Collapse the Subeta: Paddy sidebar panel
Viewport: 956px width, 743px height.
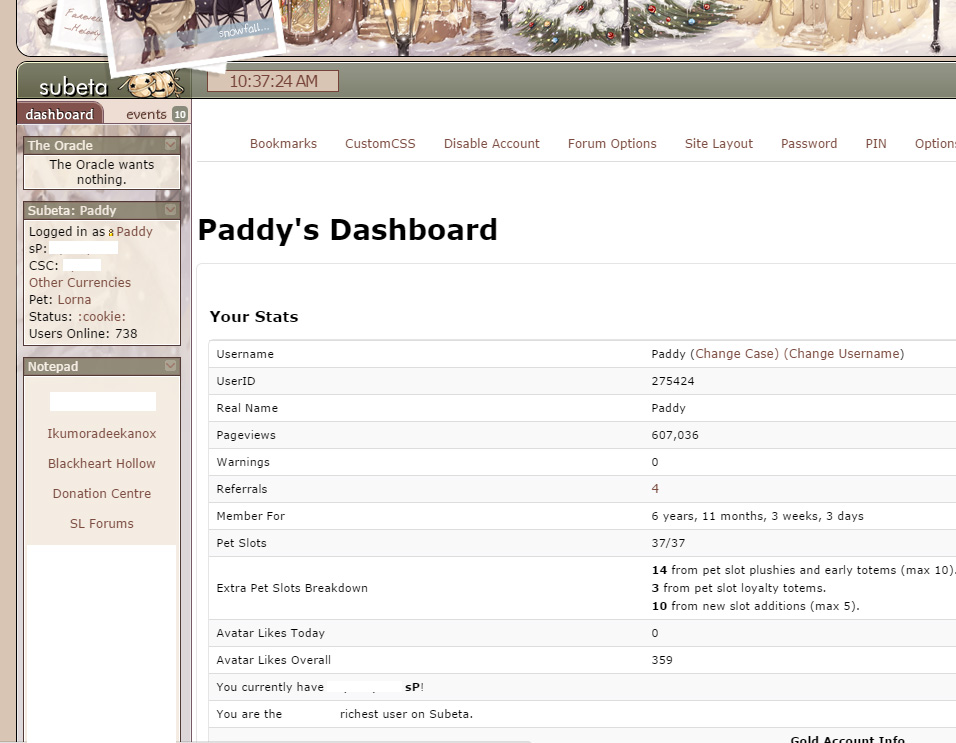[x=171, y=210]
